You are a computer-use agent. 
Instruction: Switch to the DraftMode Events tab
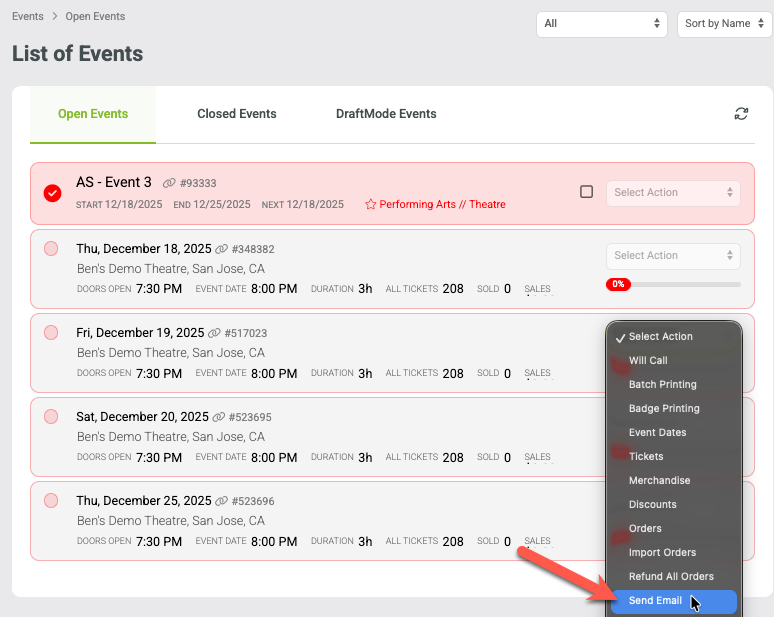pos(386,114)
